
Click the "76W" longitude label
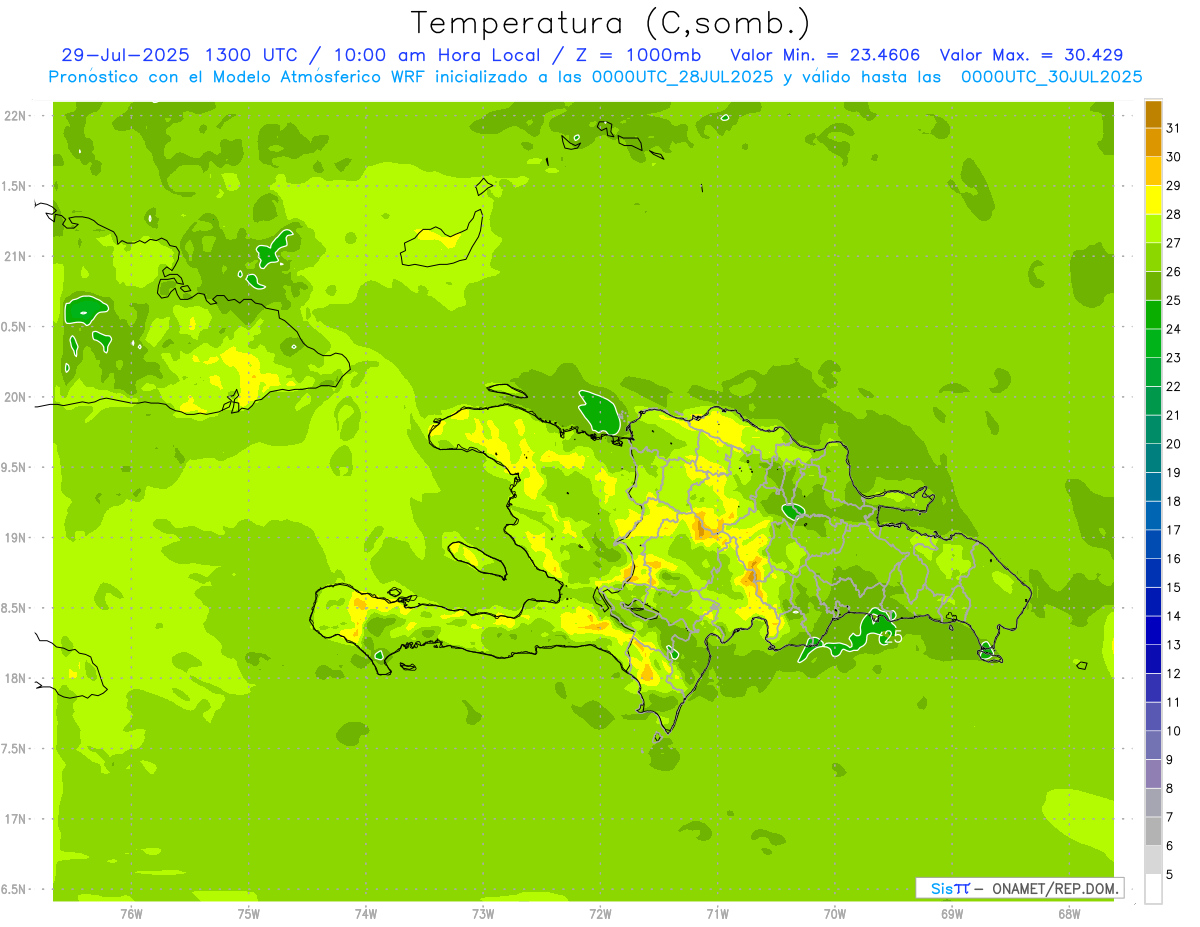pos(131,914)
